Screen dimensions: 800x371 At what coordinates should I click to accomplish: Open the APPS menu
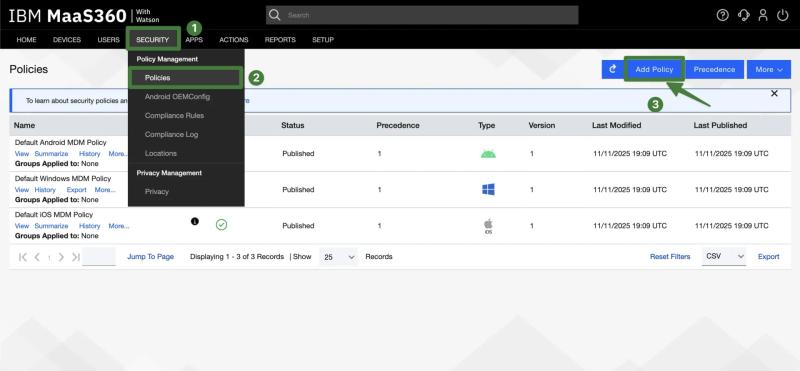194,40
